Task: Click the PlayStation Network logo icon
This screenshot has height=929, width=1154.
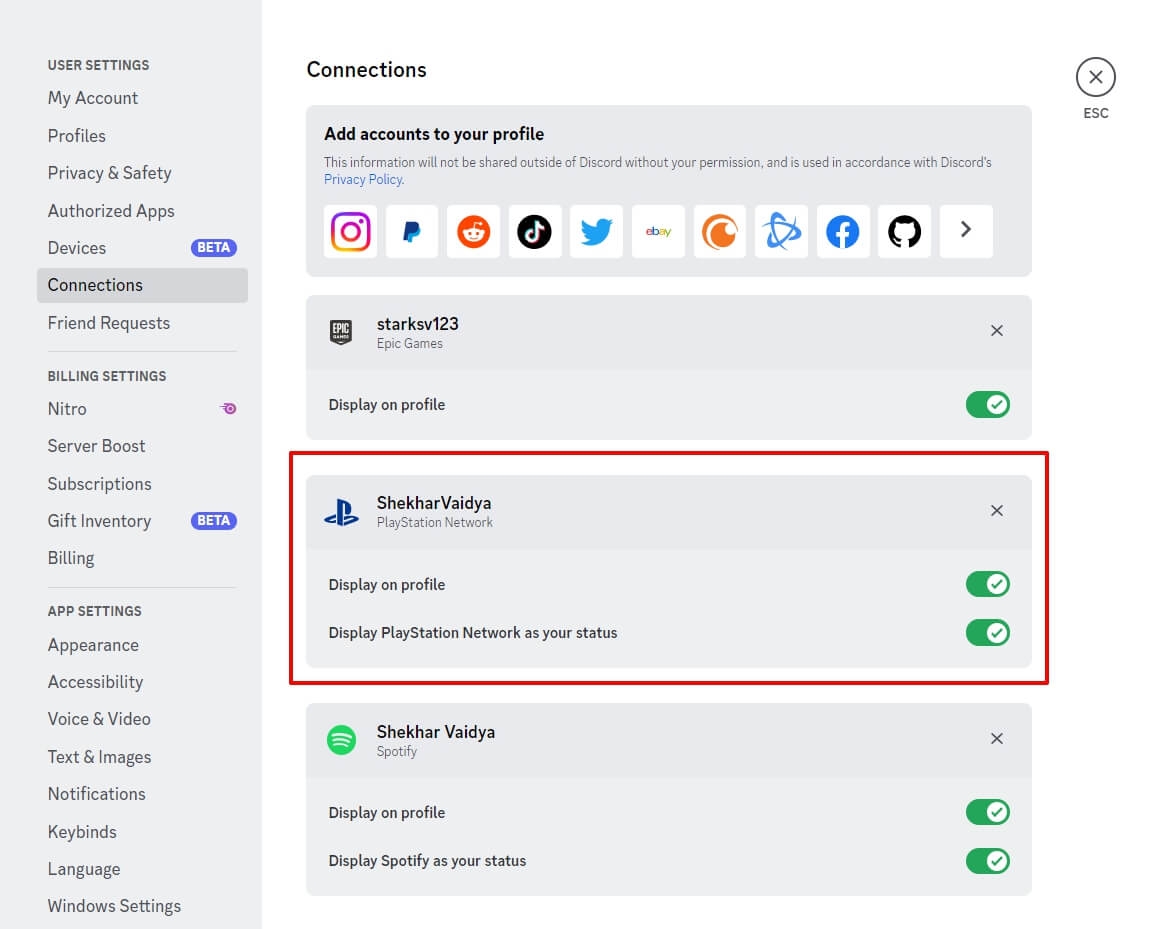Action: click(x=341, y=512)
